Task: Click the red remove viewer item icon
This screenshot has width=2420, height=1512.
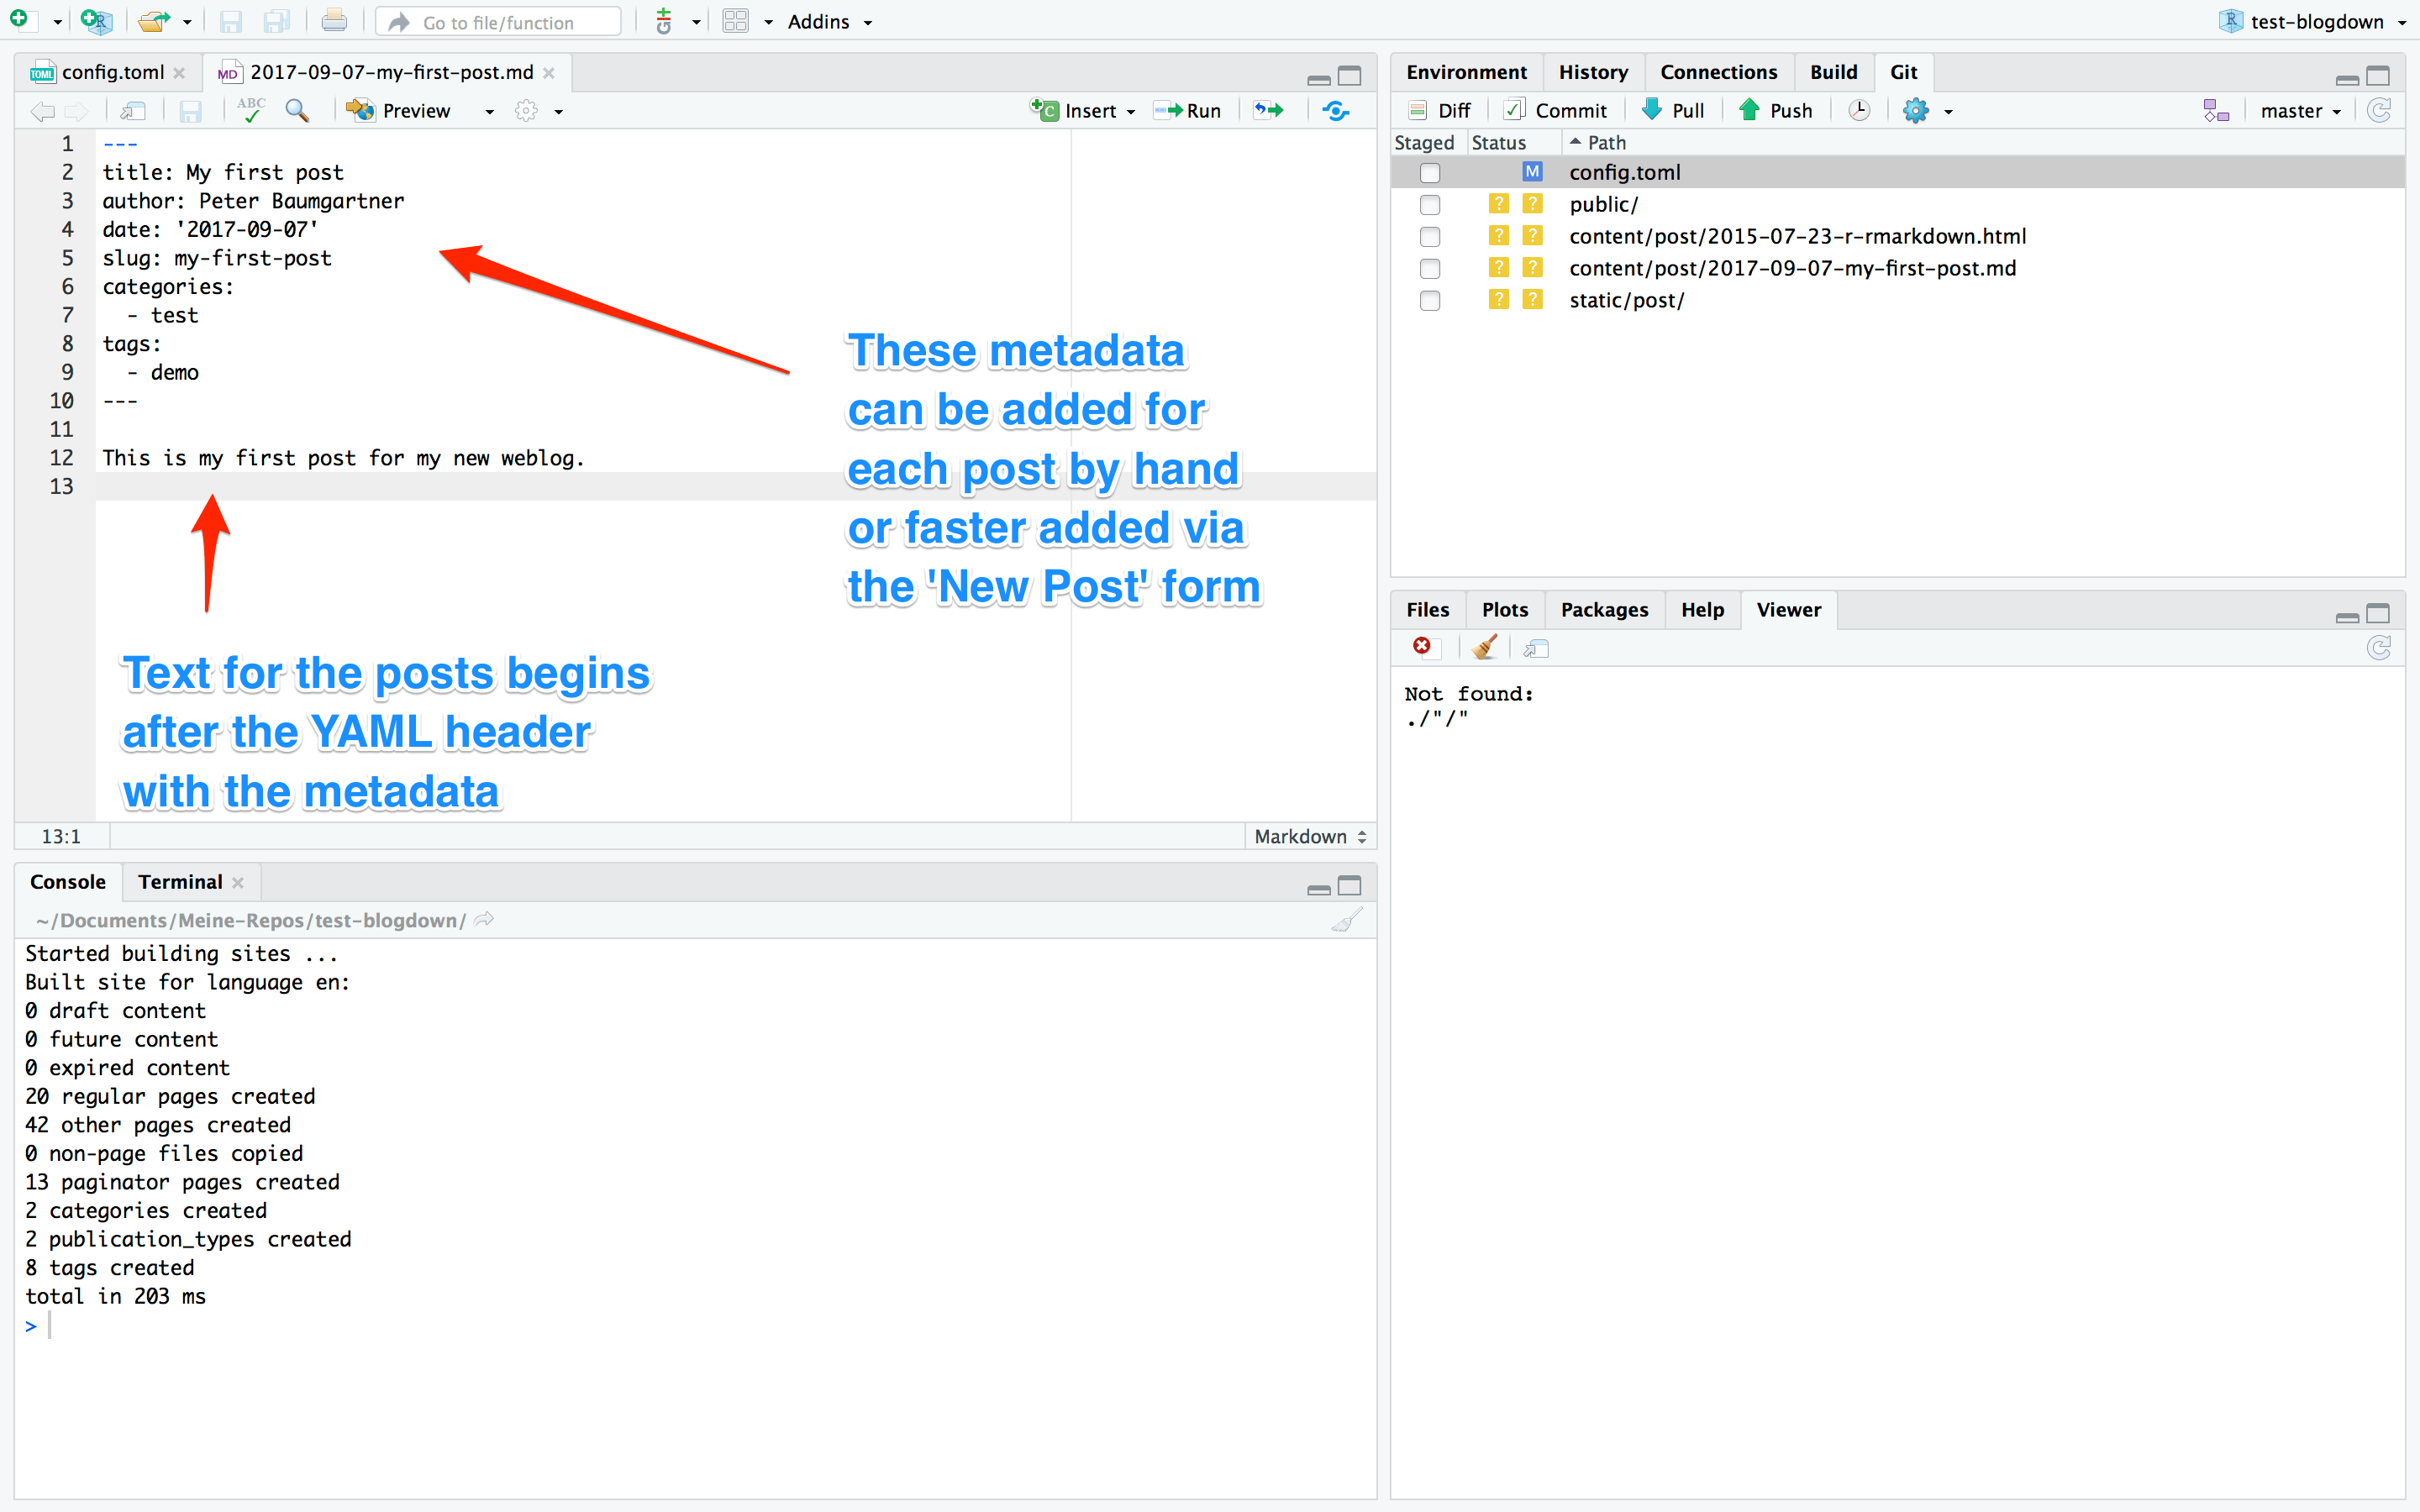Action: [x=1421, y=647]
